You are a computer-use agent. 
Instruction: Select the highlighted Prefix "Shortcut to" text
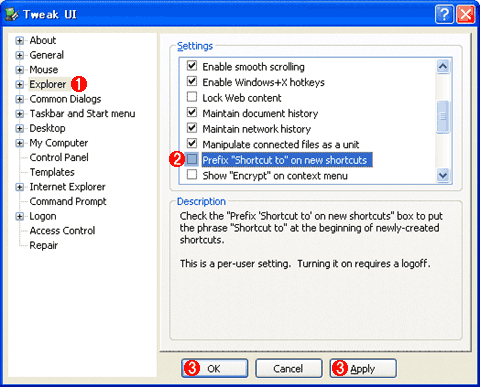(287, 160)
